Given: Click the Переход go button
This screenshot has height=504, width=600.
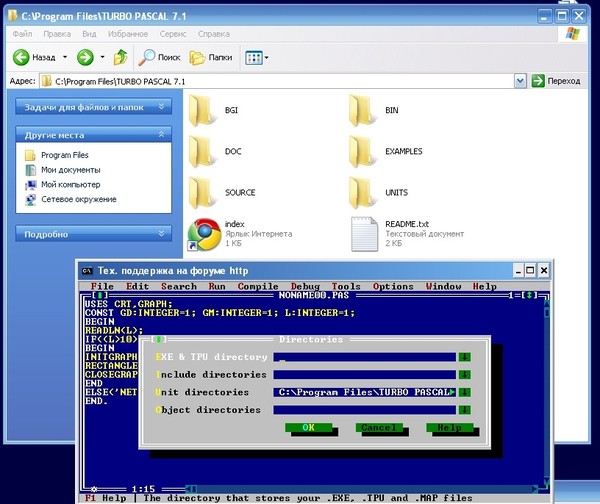Looking at the screenshot, I should pyautogui.click(x=556, y=81).
